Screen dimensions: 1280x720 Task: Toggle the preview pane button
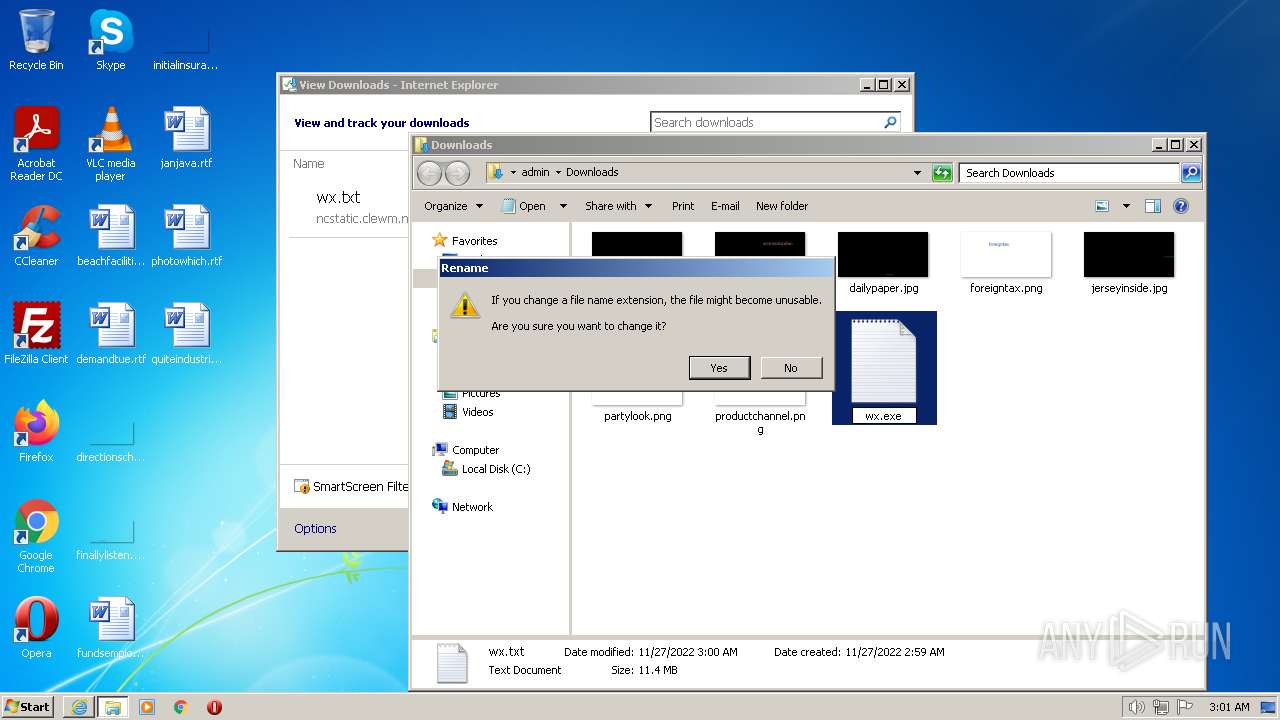click(x=1153, y=206)
